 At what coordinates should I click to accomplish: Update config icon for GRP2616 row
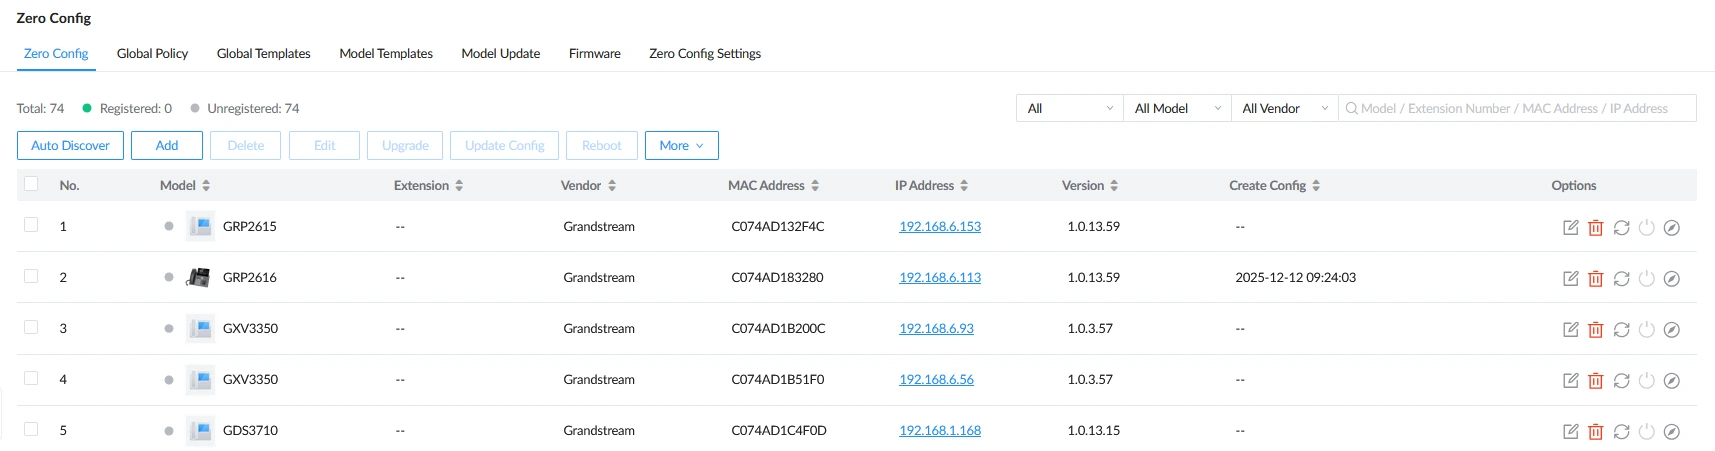1621,279
